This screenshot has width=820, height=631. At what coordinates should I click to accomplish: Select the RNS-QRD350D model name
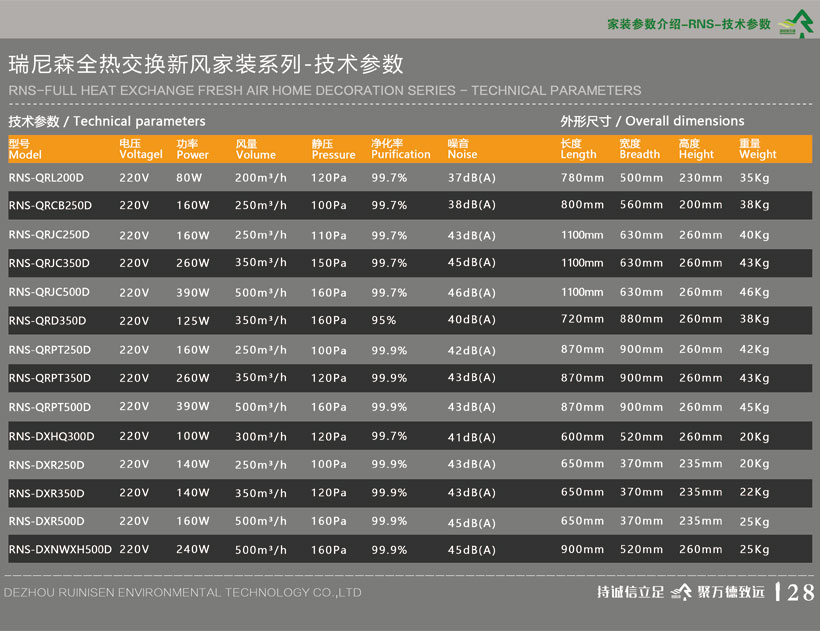(x=47, y=321)
